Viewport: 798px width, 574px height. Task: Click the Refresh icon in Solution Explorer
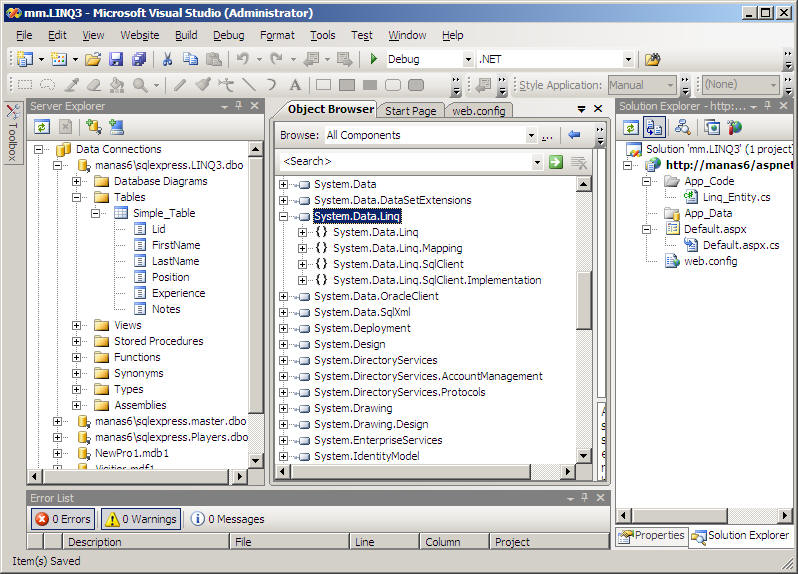pos(631,127)
